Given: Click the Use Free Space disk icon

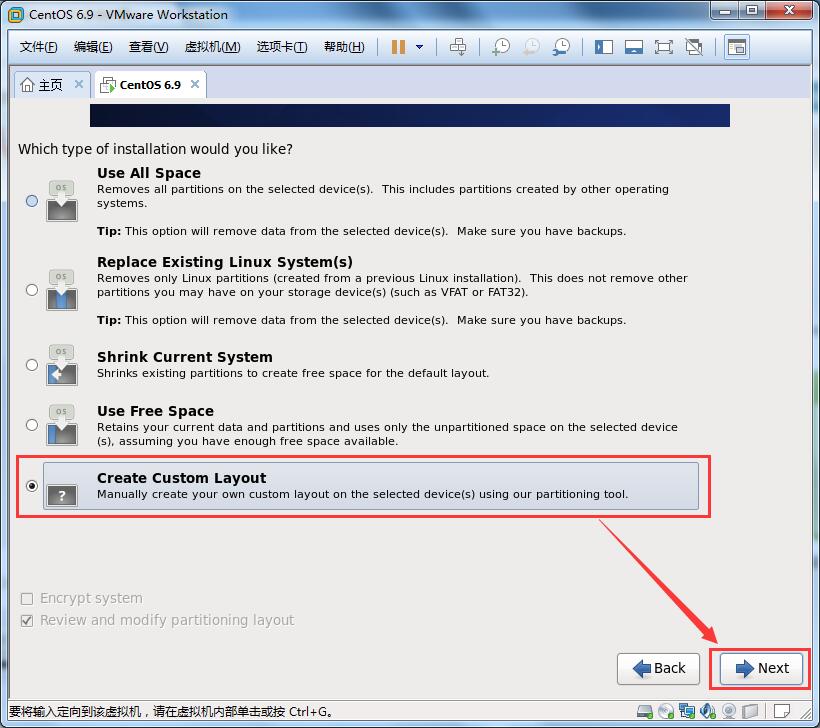Looking at the screenshot, I should 62,425.
